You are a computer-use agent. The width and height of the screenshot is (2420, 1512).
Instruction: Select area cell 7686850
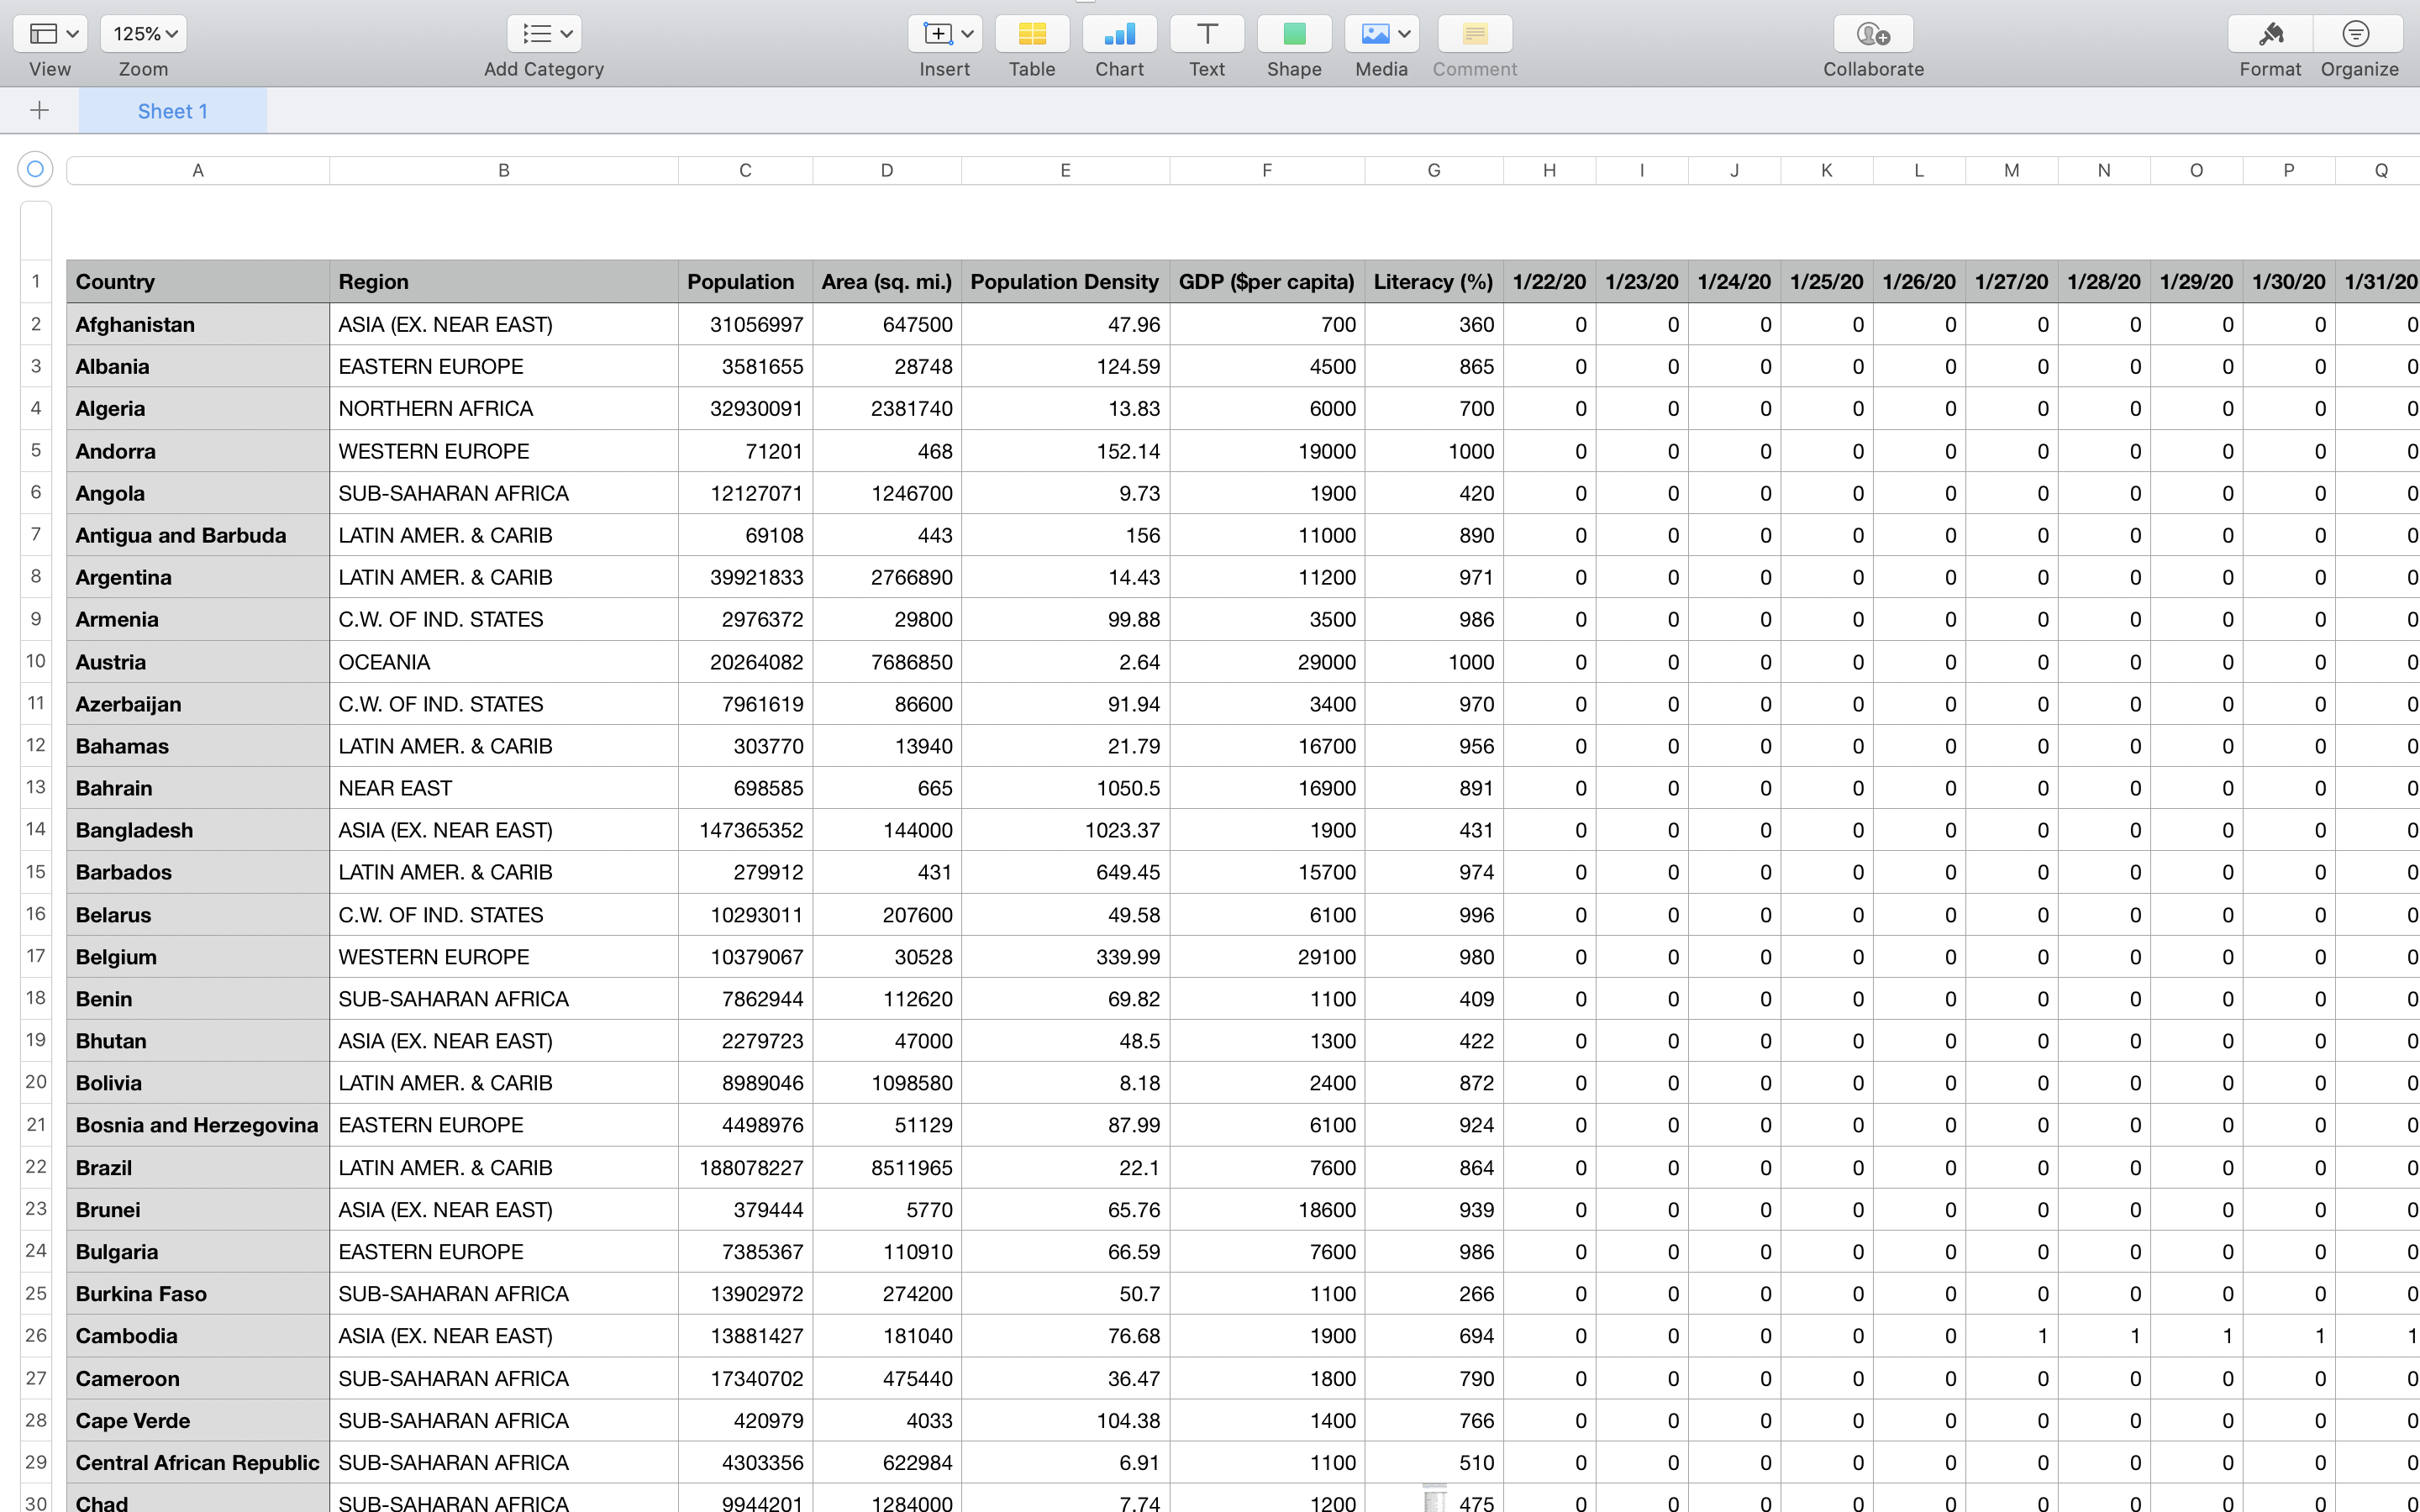click(887, 662)
